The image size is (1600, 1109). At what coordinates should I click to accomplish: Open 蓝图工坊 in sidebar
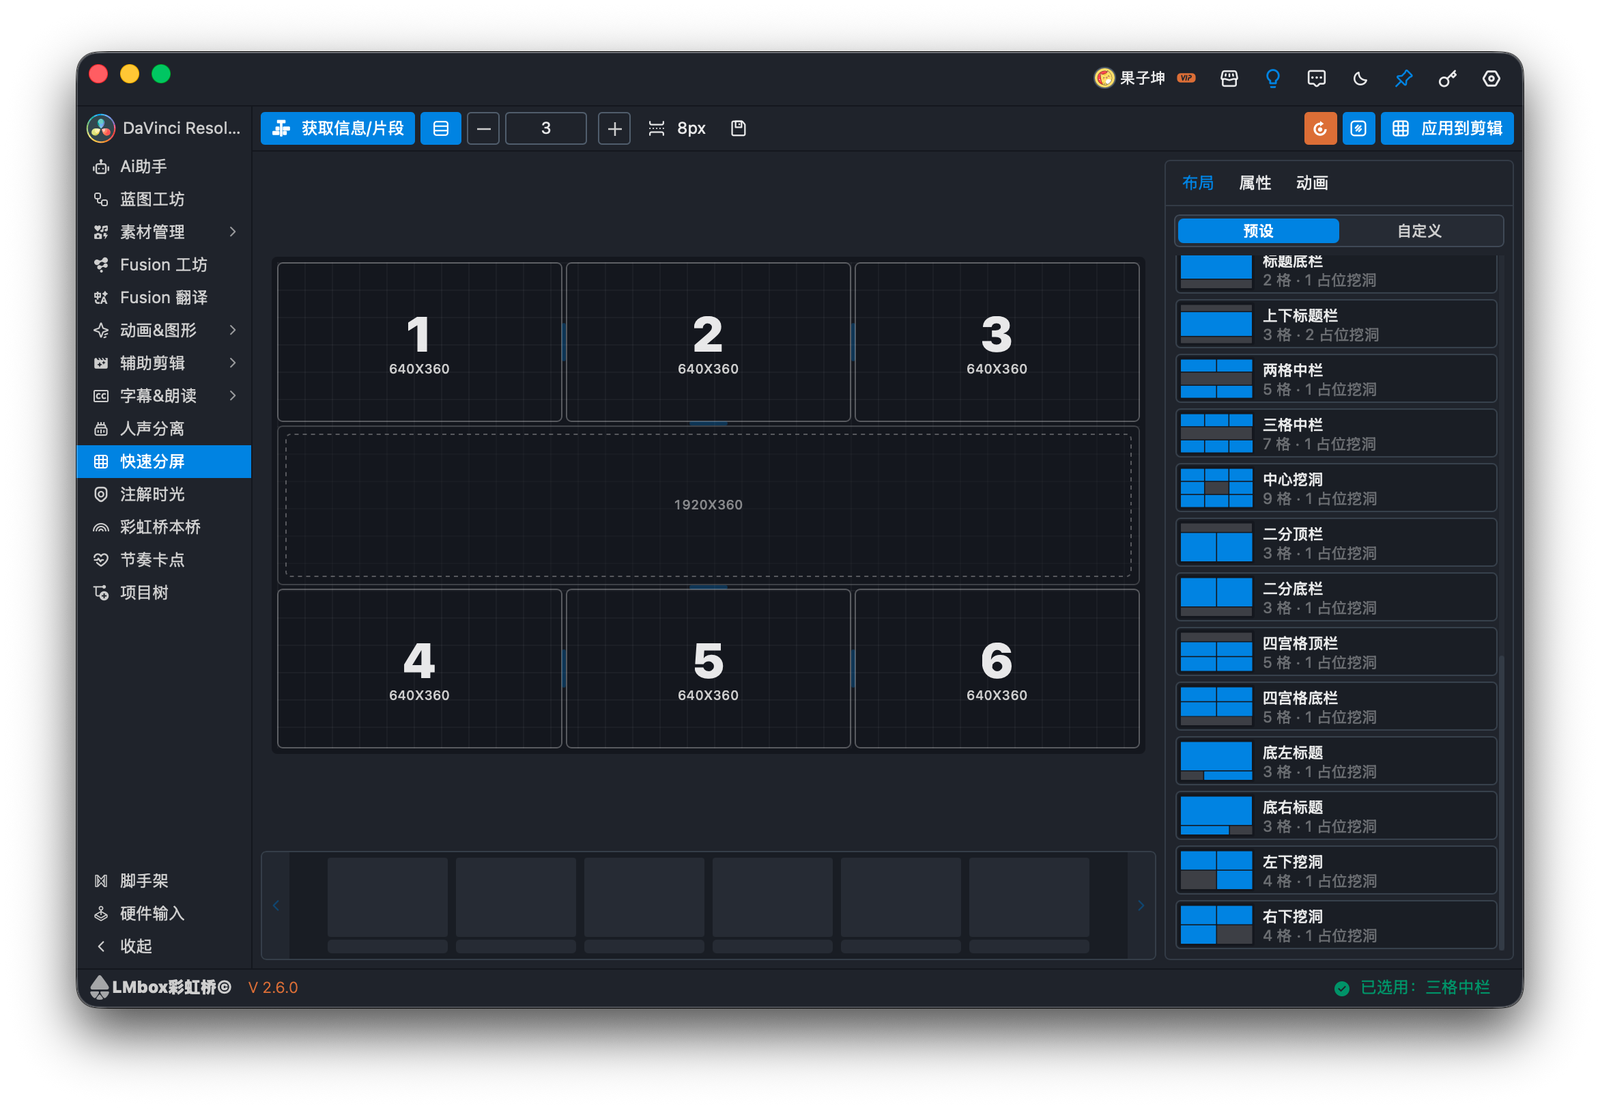[x=164, y=199]
